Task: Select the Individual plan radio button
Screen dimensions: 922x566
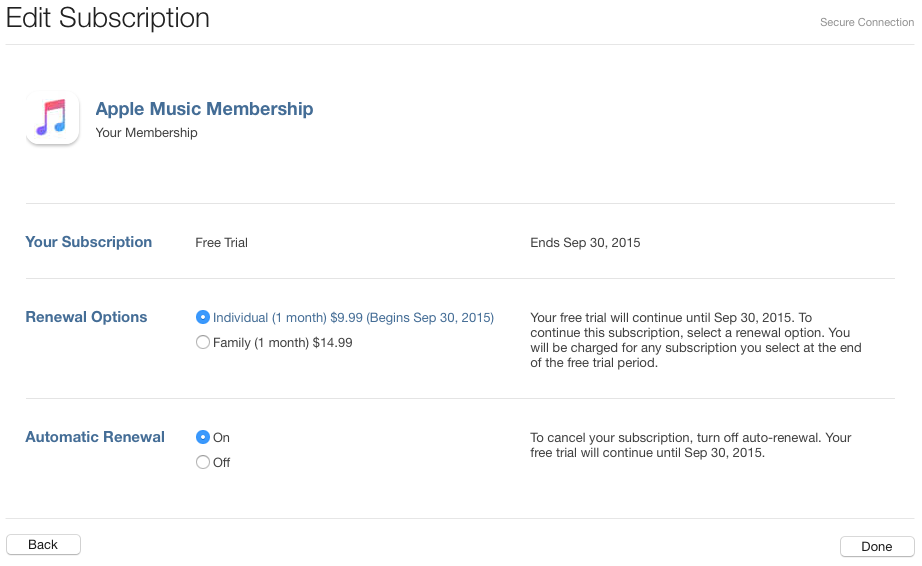Action: pyautogui.click(x=202, y=317)
